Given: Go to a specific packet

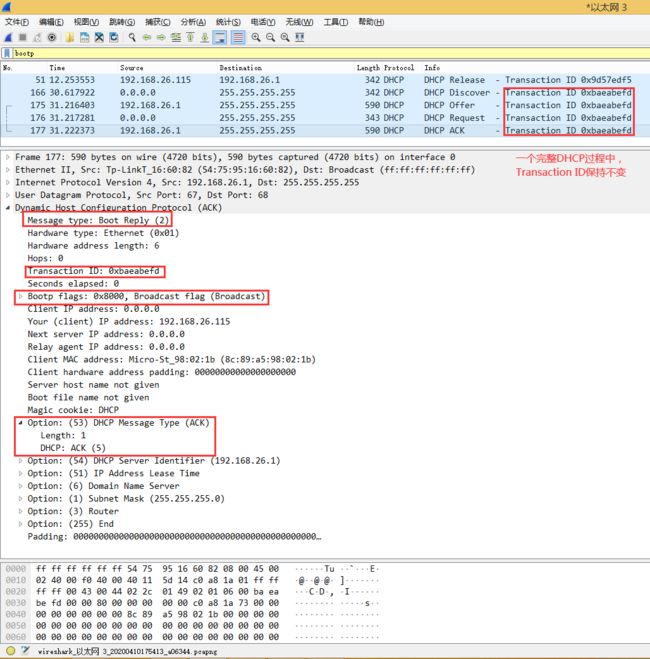Looking at the screenshot, I should [176, 37].
